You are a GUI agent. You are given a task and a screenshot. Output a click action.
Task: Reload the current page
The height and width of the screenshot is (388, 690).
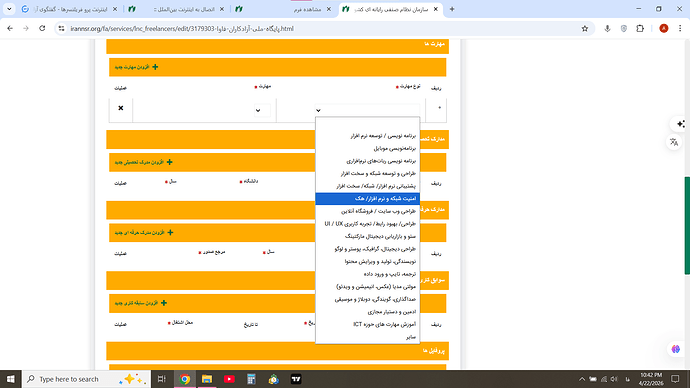[x=42, y=29]
